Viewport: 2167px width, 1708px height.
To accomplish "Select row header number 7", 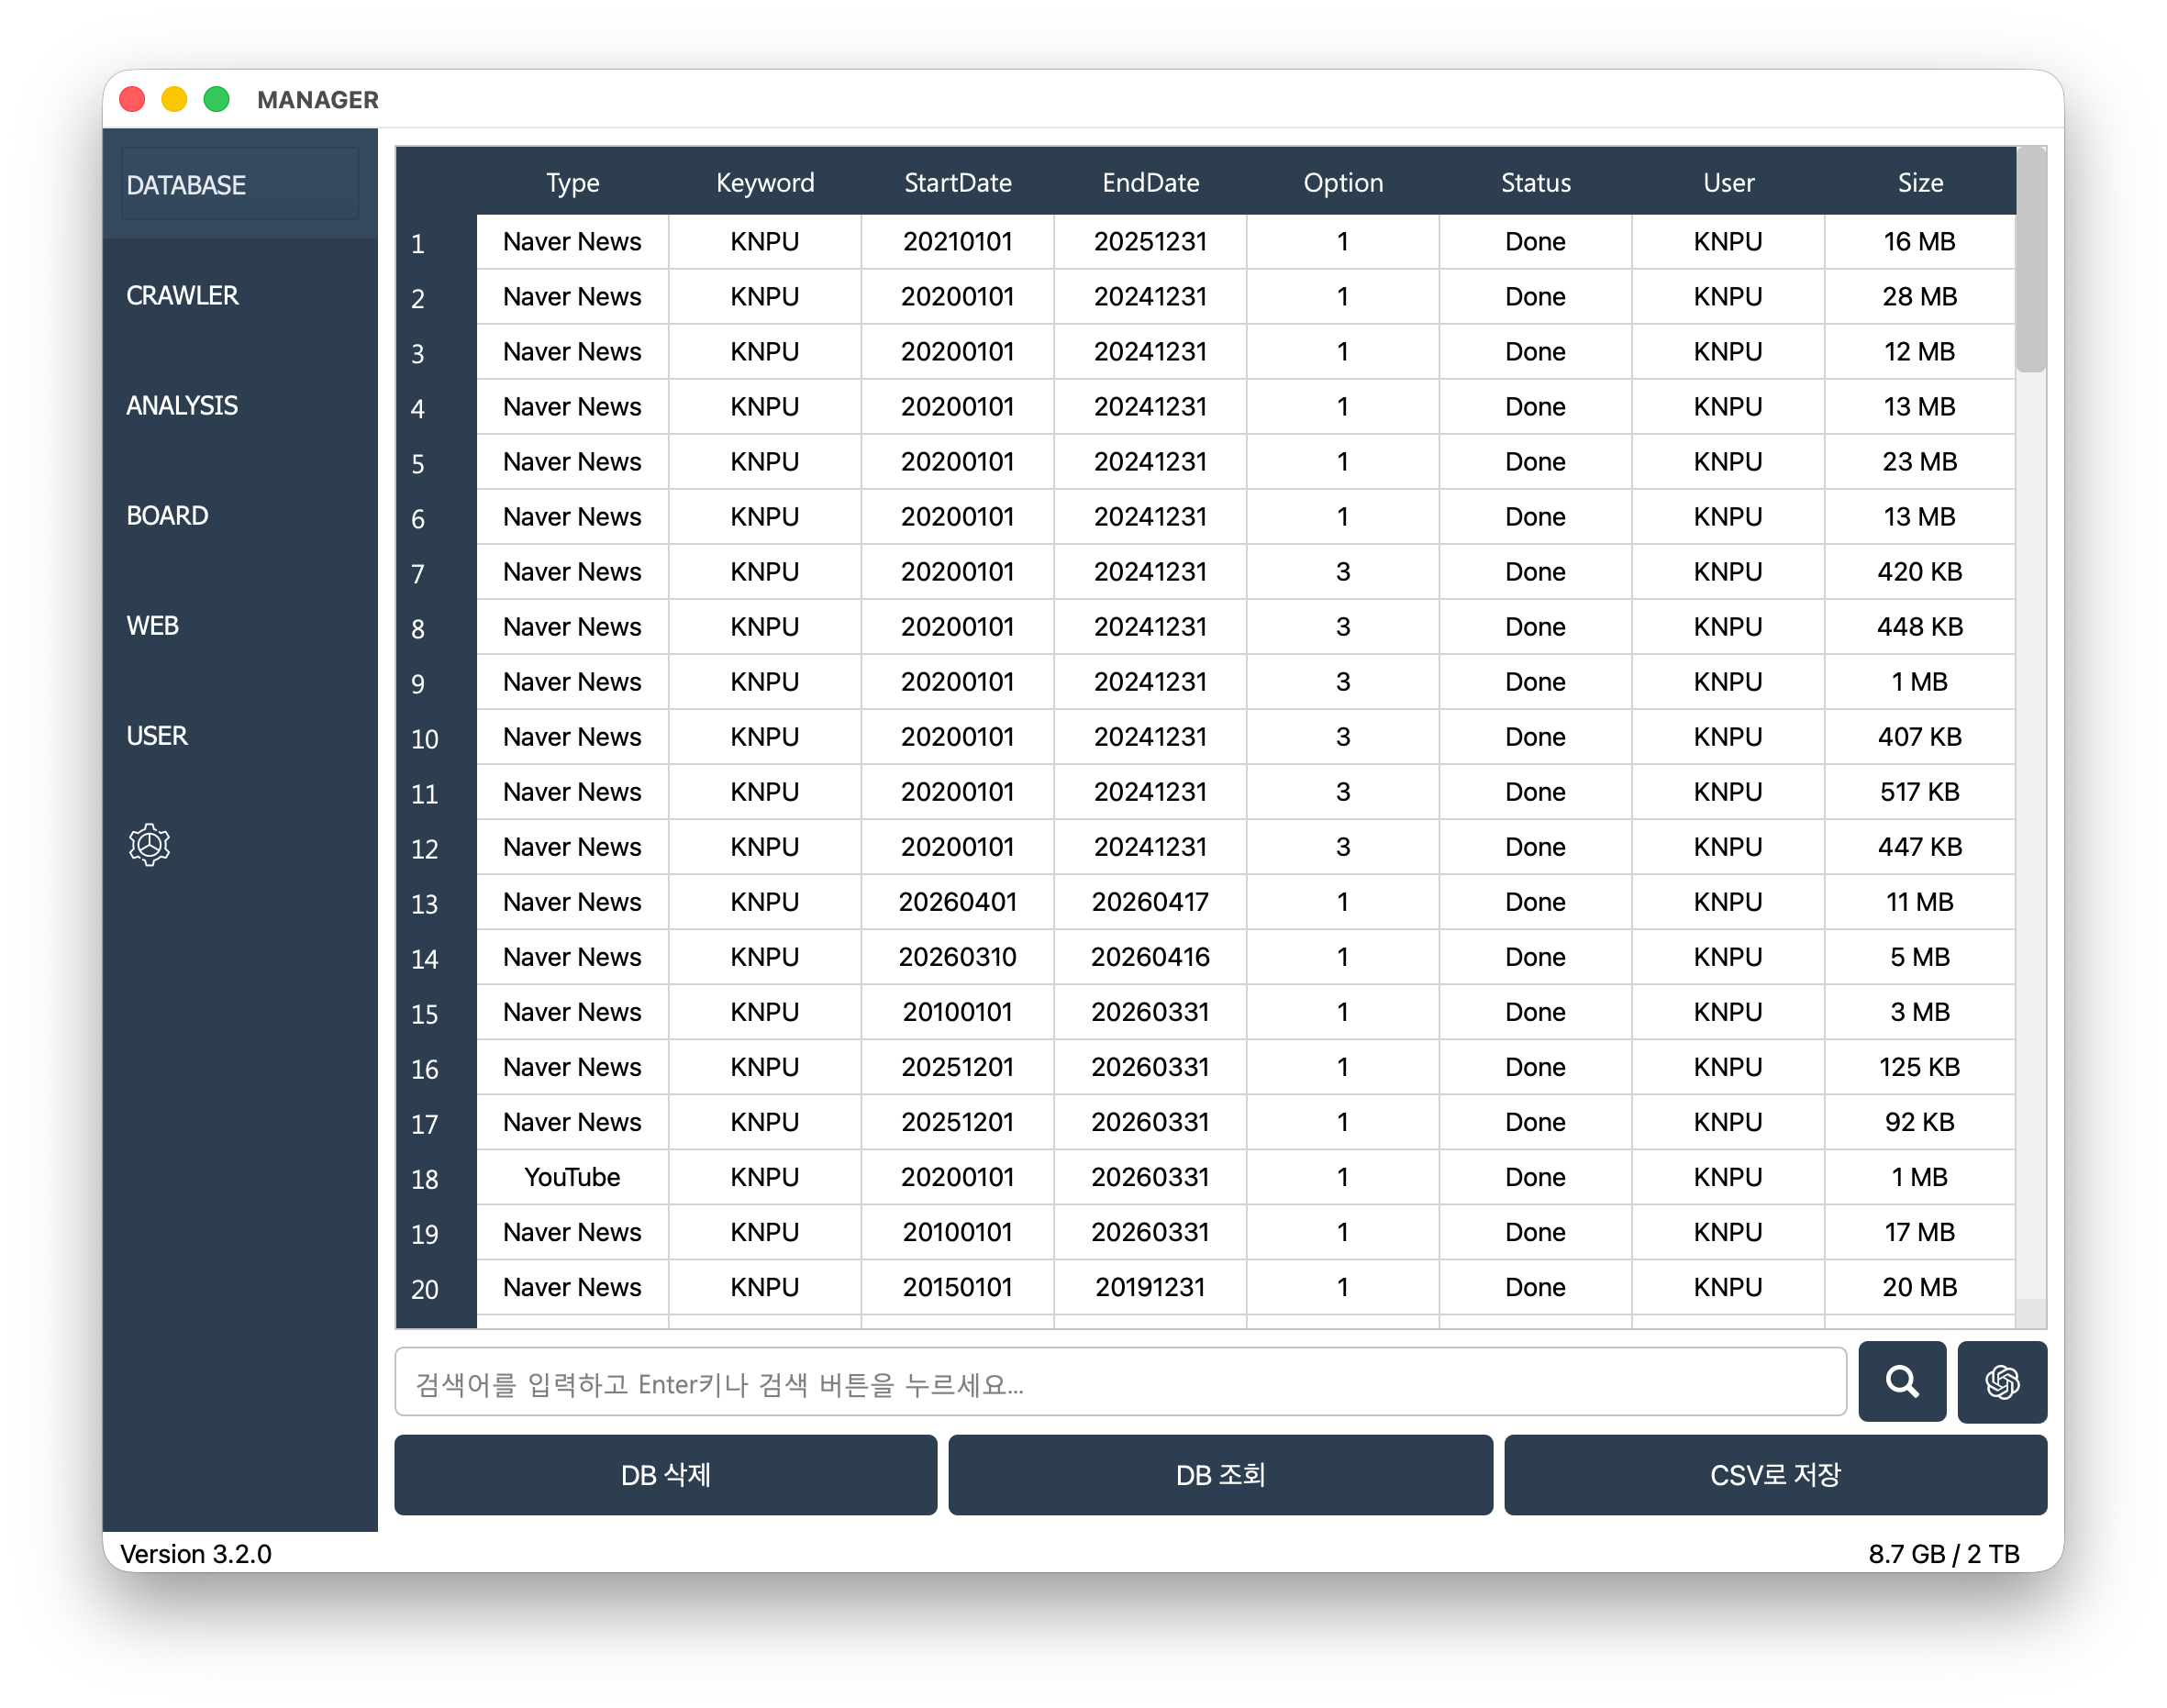I will pyautogui.click(x=436, y=572).
